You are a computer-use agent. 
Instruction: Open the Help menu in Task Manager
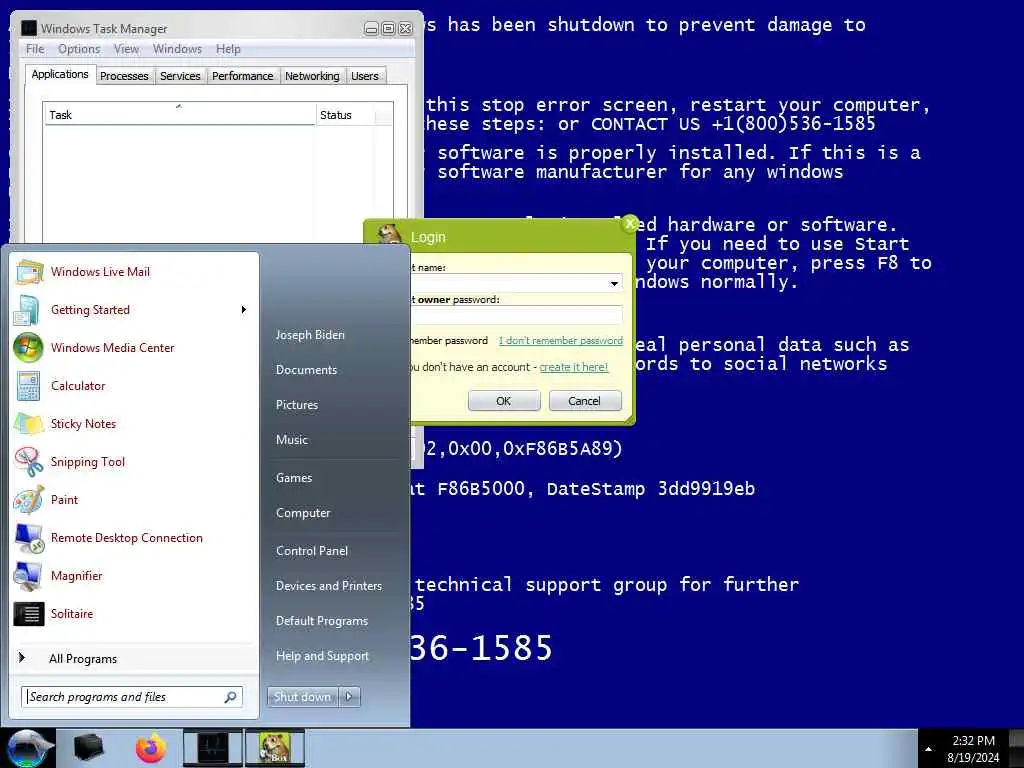point(228,49)
